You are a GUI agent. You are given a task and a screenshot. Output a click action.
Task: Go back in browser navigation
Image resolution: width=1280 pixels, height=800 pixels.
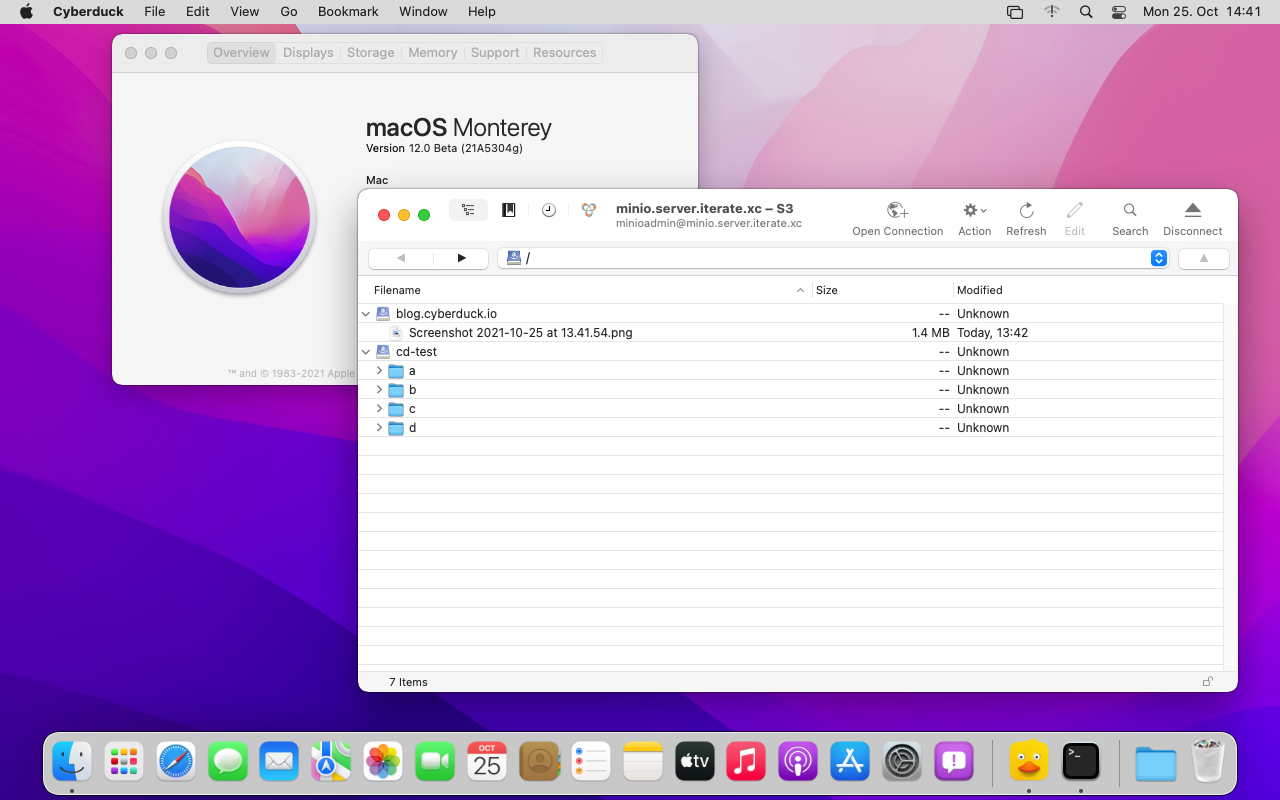click(401, 258)
